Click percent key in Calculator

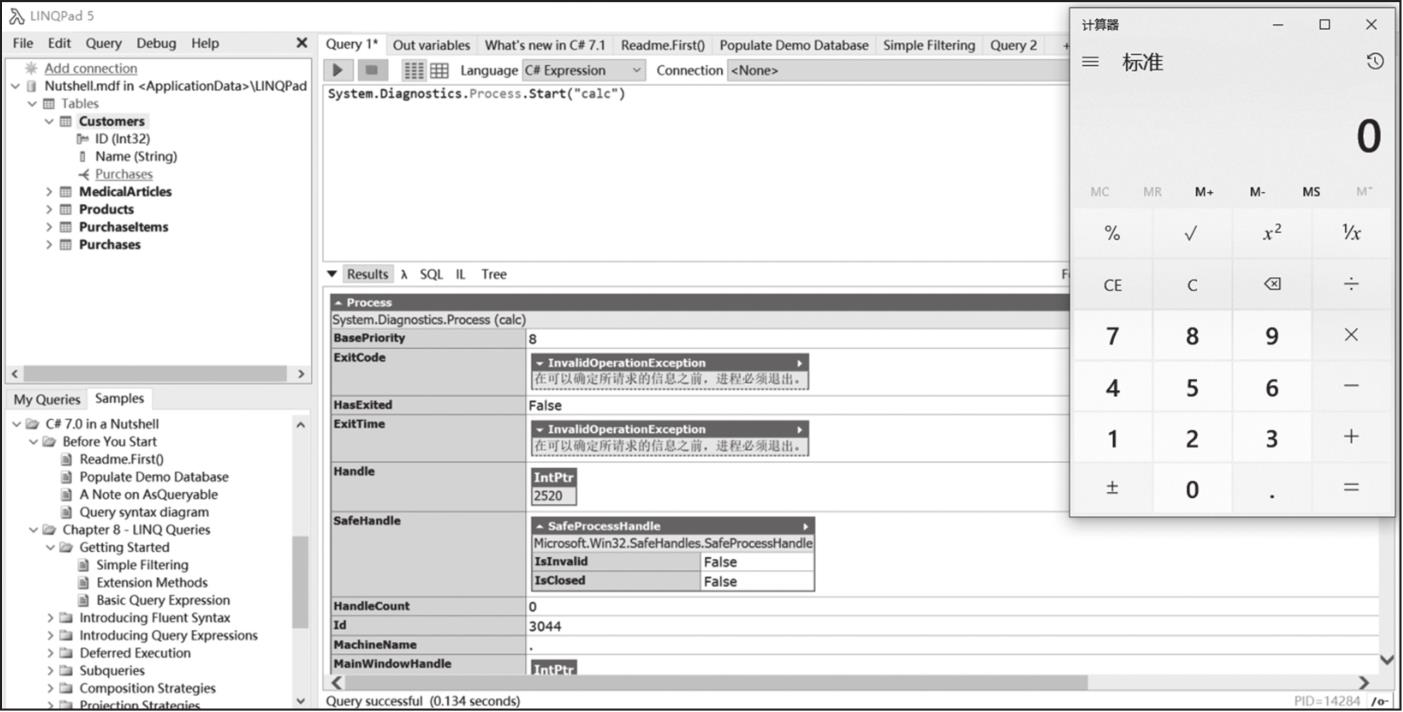(1112, 233)
